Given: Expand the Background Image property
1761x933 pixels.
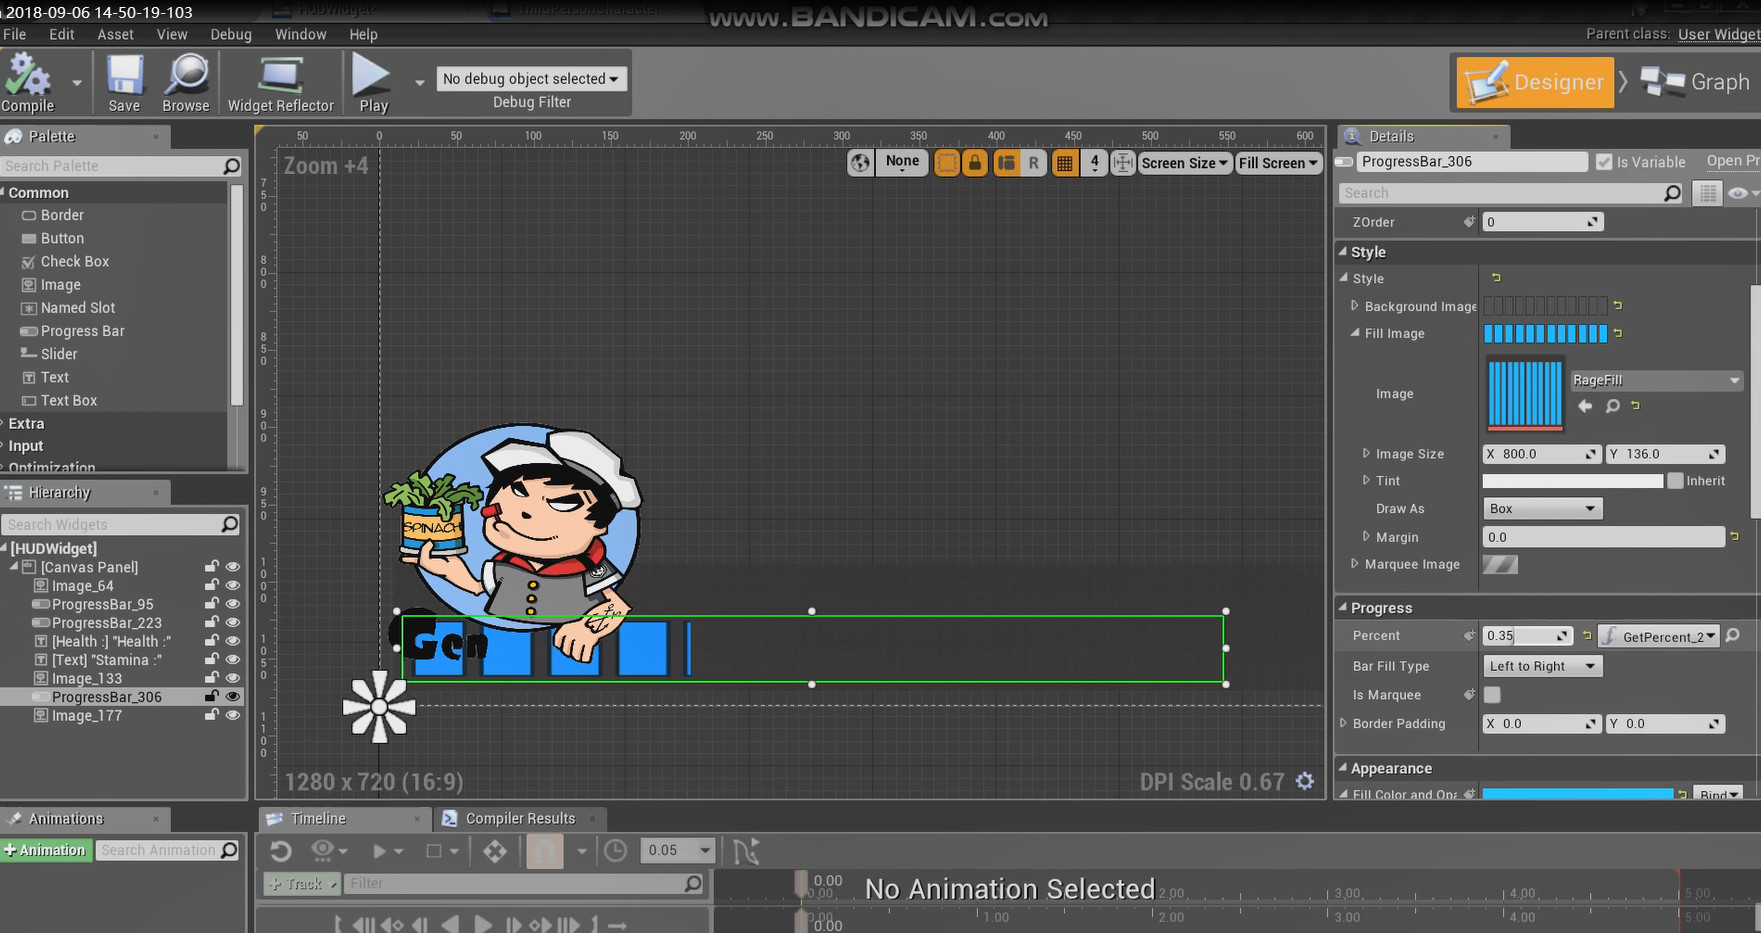Looking at the screenshot, I should tap(1355, 306).
